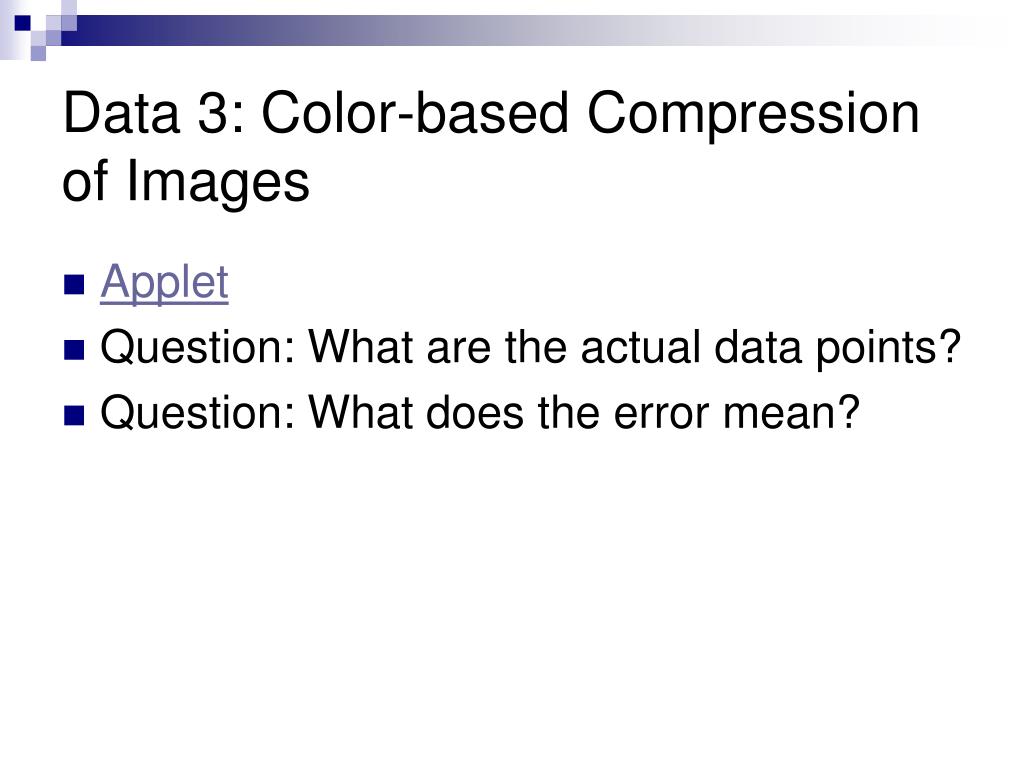Click the text "What are the actual data points?"
1024x768 pixels.
click(x=634, y=348)
